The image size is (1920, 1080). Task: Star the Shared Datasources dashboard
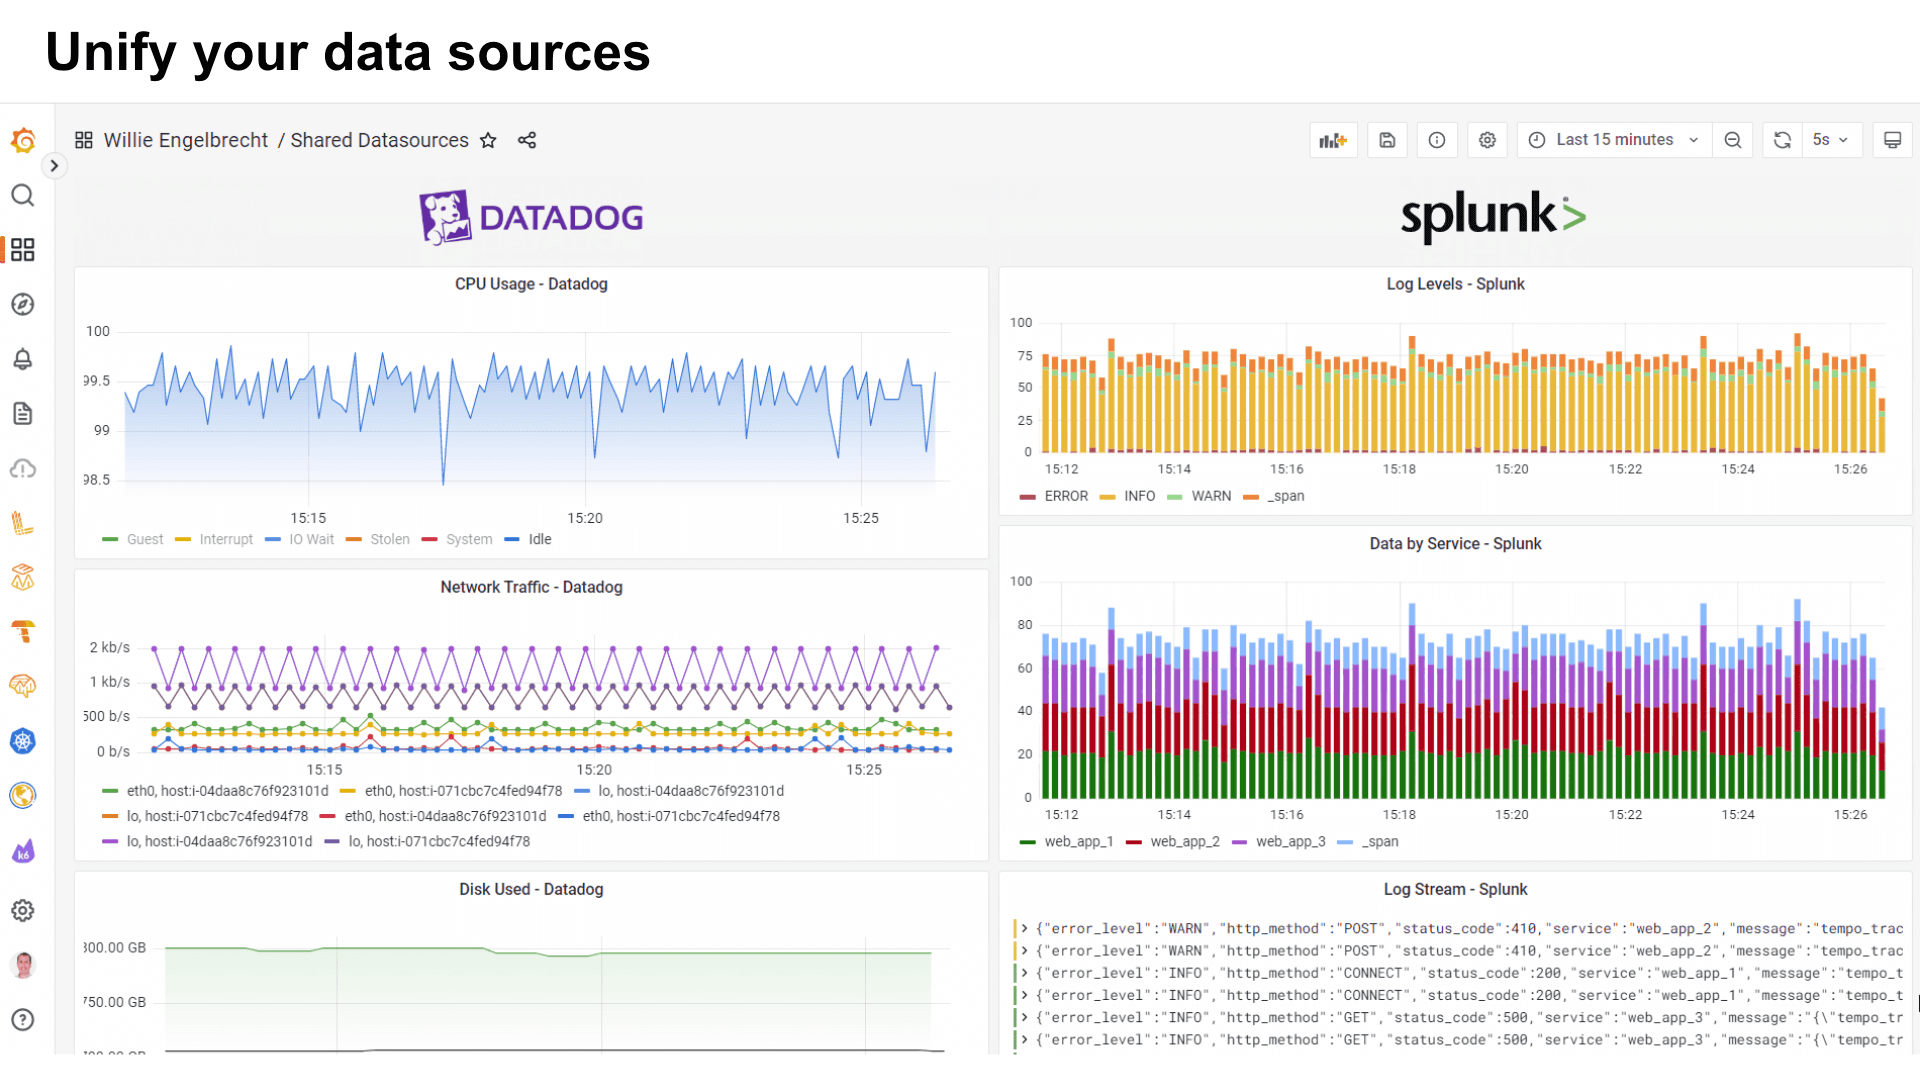point(489,140)
